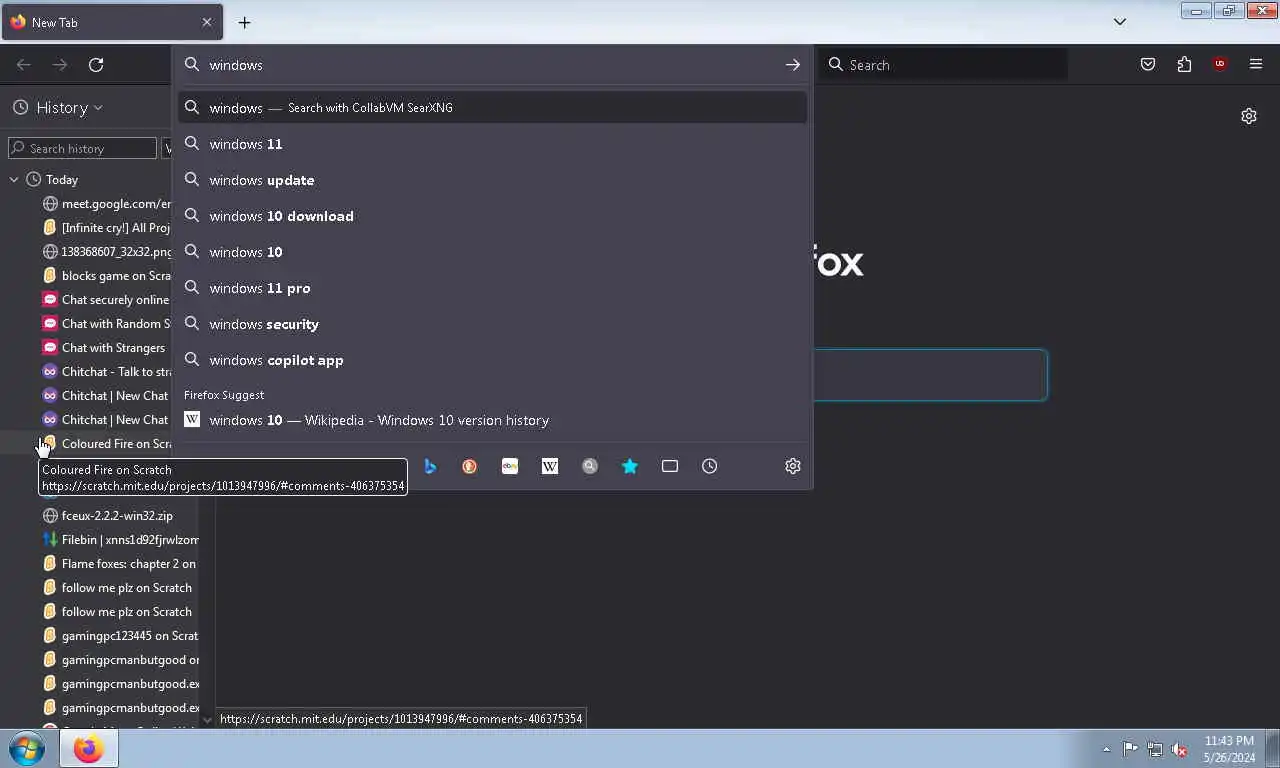Viewport: 1280px width, 768px height.
Task: Select the New Tab browser tab
Action: (112, 22)
